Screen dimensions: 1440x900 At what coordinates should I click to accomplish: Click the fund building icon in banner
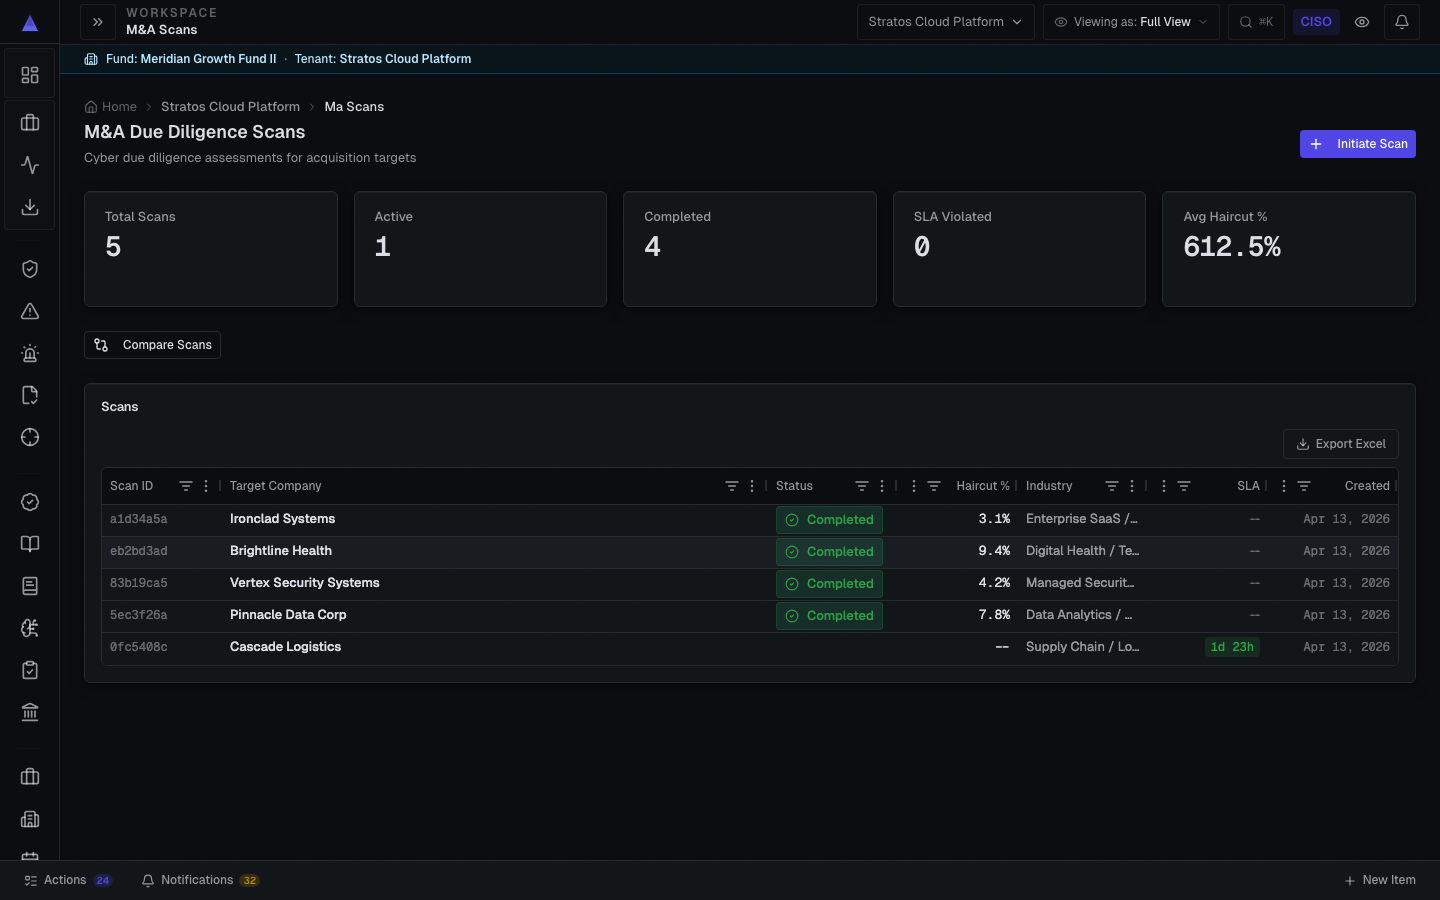click(91, 59)
